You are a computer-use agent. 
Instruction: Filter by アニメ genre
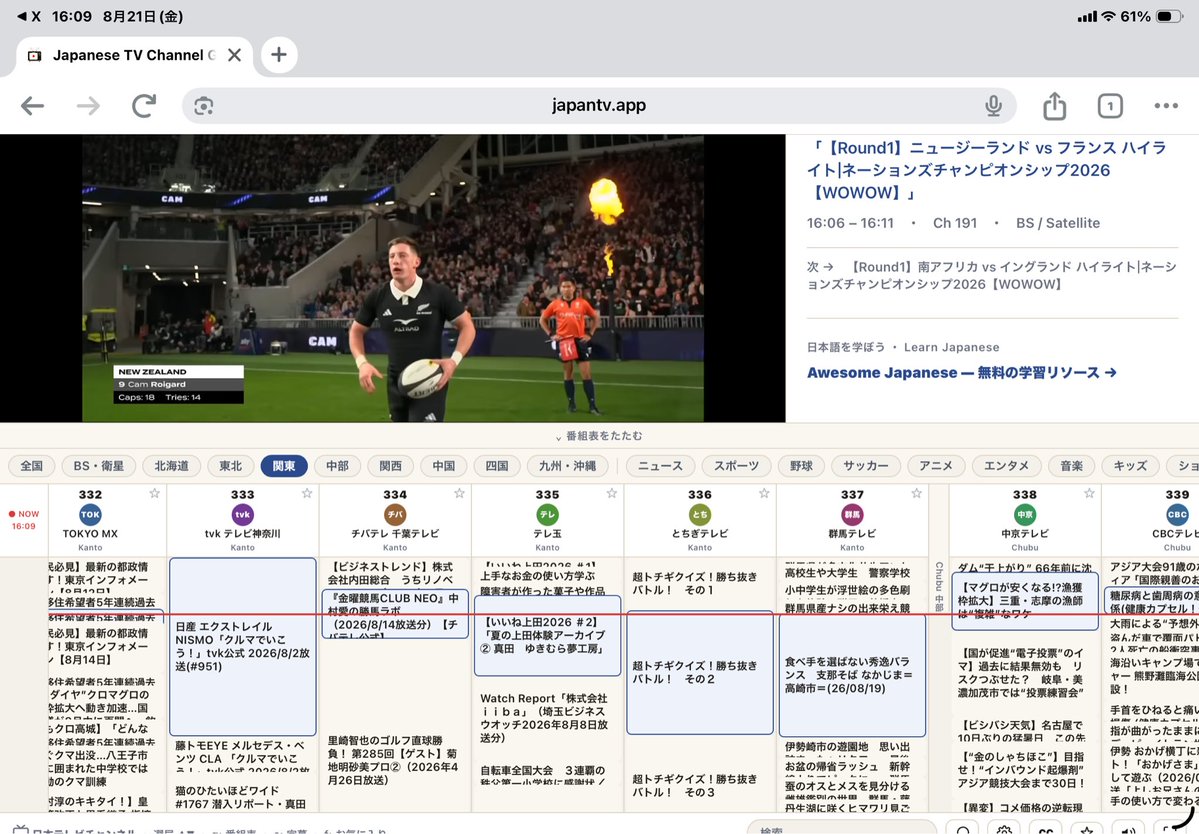(x=936, y=466)
